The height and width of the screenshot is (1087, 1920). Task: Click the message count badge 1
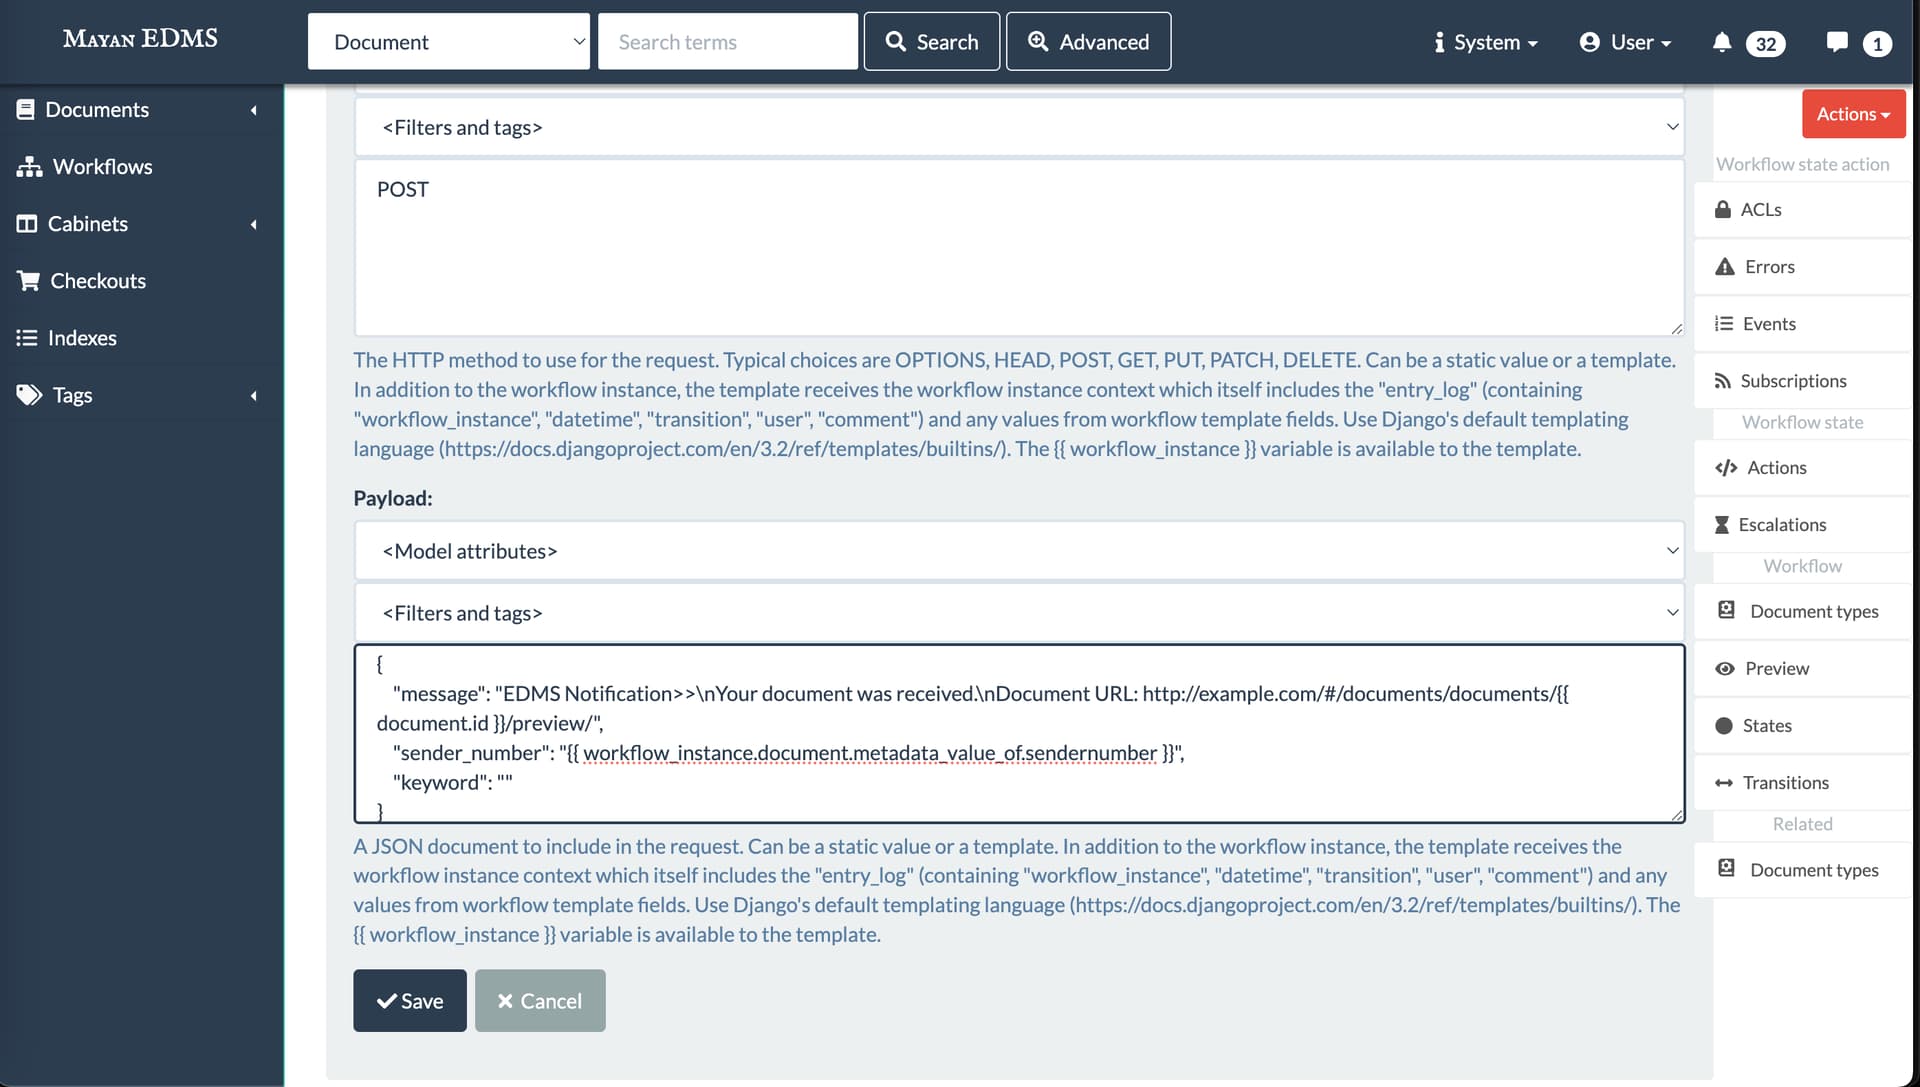click(1877, 44)
